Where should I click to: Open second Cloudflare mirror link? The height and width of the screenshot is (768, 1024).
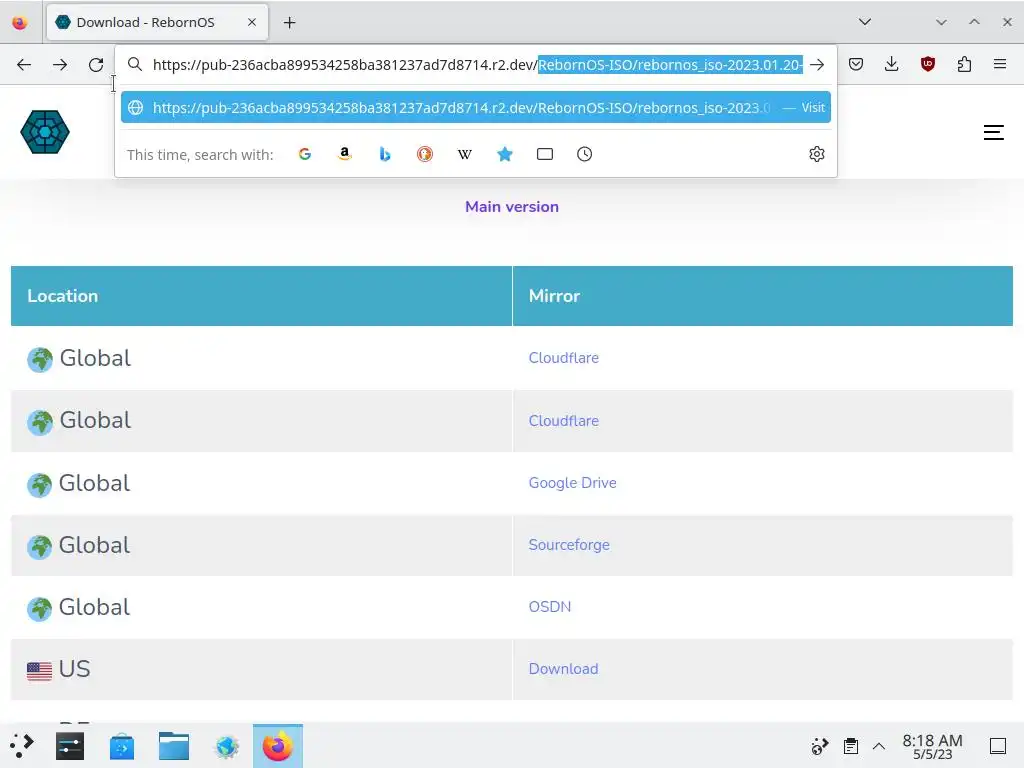point(564,421)
